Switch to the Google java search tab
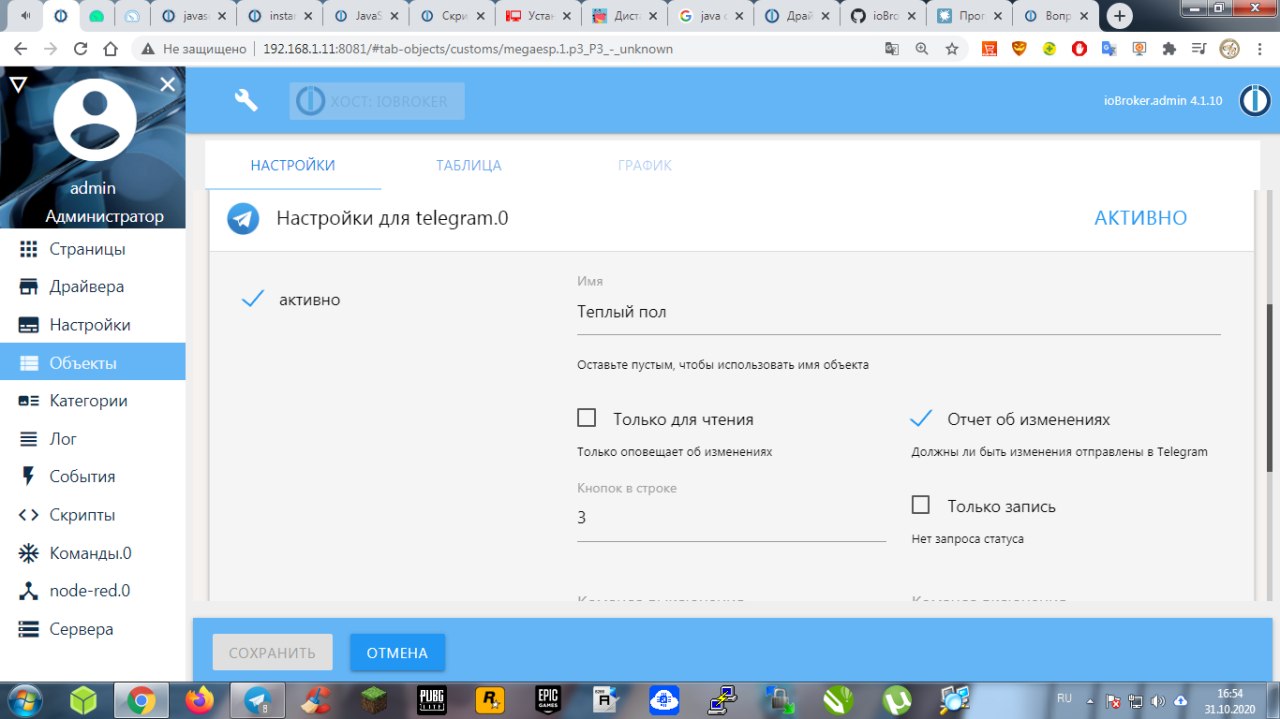1280x719 pixels. (x=712, y=16)
